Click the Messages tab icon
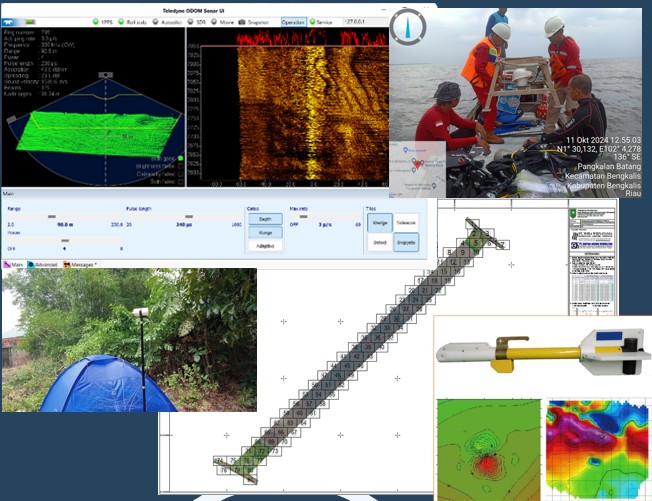This screenshot has width=652, height=501. click(67, 264)
